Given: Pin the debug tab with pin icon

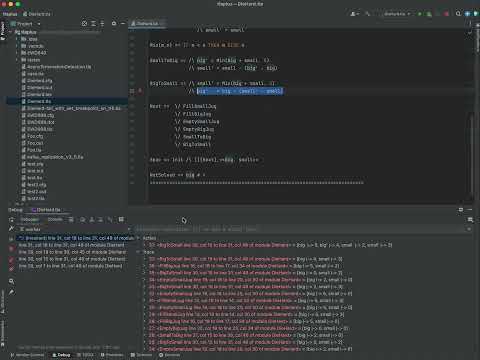Looking at the screenshot, I should coord(12,292).
